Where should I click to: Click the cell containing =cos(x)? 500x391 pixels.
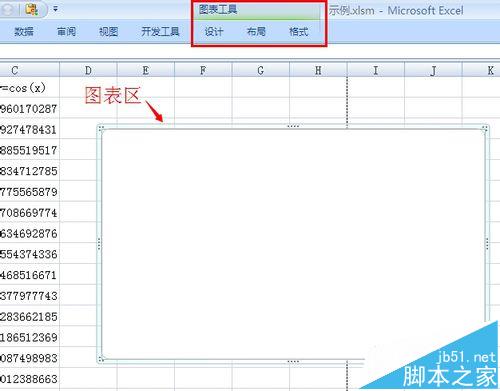[30, 88]
